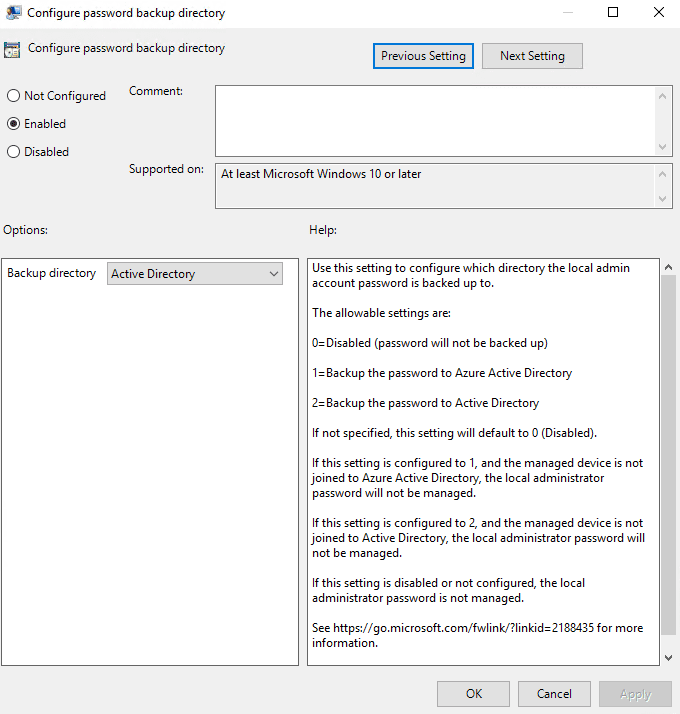
Task: Go to the Previous Setting
Action: pyautogui.click(x=423, y=56)
